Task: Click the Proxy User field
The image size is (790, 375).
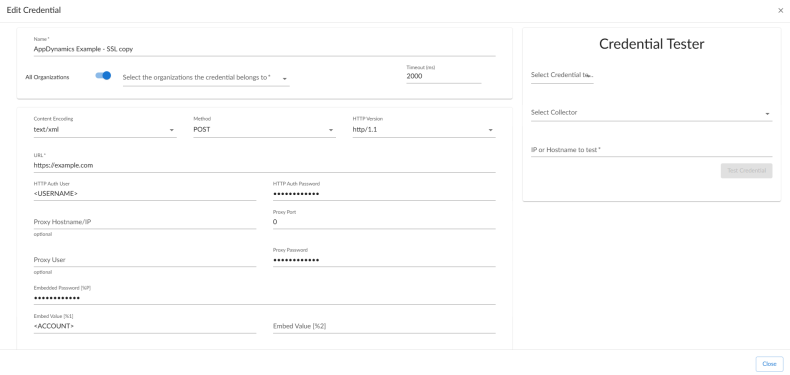Action: (x=145, y=260)
